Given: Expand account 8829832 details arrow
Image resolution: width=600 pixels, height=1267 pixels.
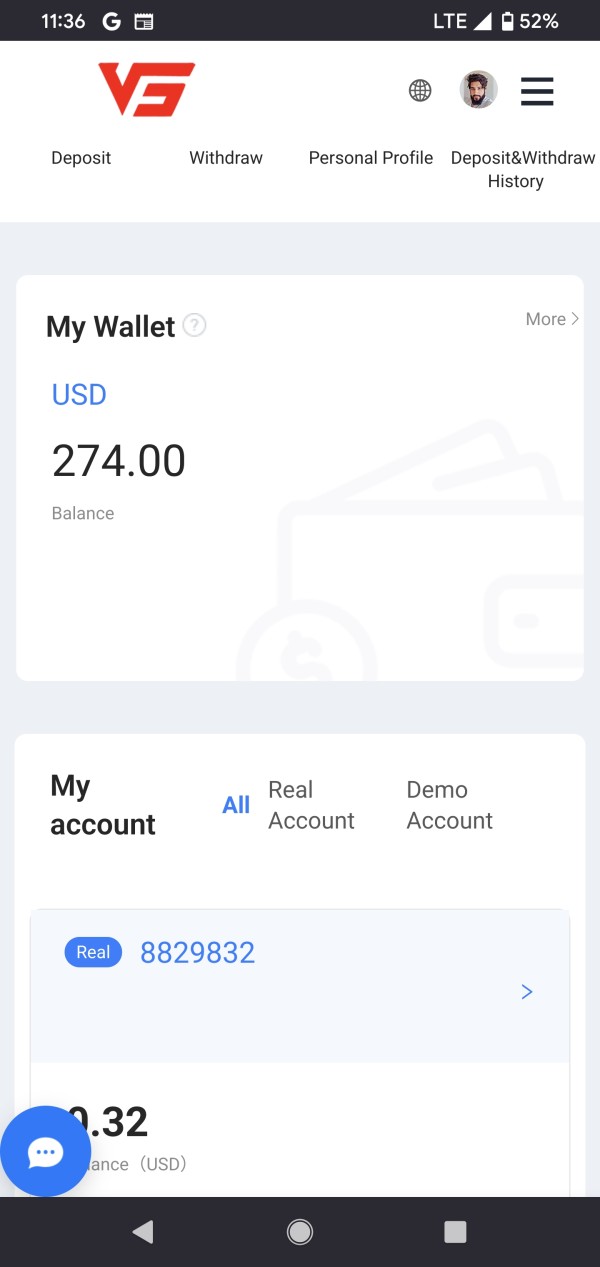Looking at the screenshot, I should point(527,992).
